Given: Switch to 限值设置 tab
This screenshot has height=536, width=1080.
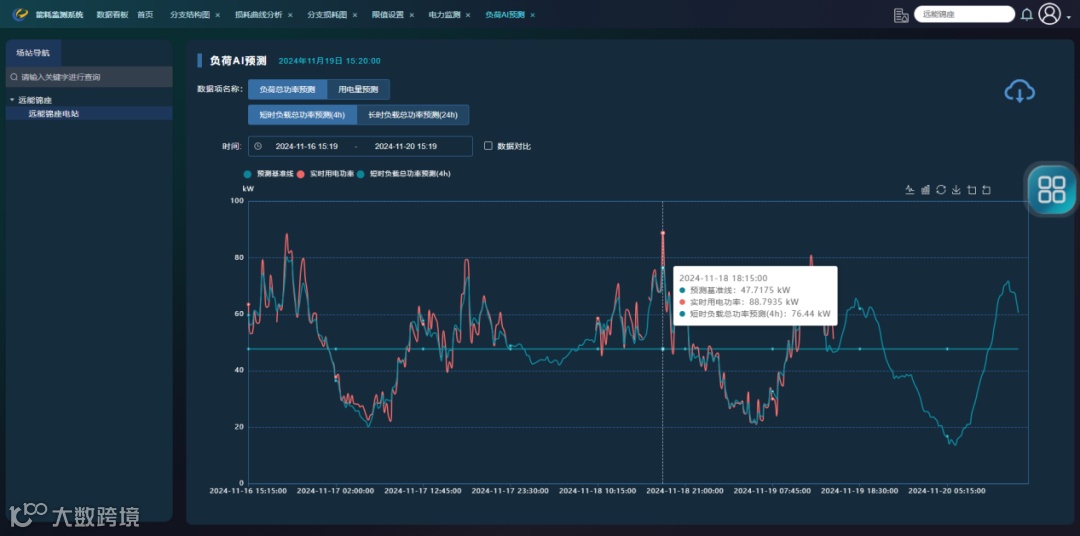Looking at the screenshot, I should [x=388, y=14].
